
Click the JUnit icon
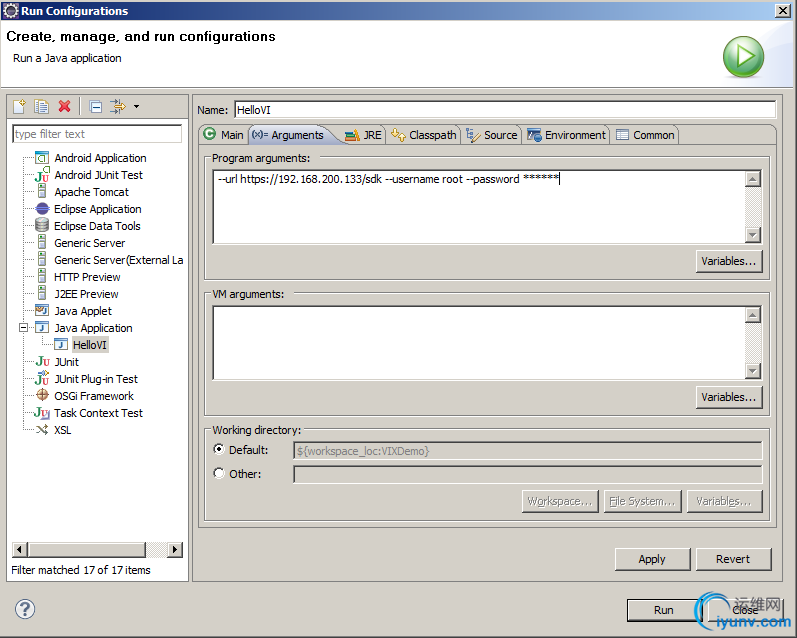pyautogui.click(x=42, y=361)
